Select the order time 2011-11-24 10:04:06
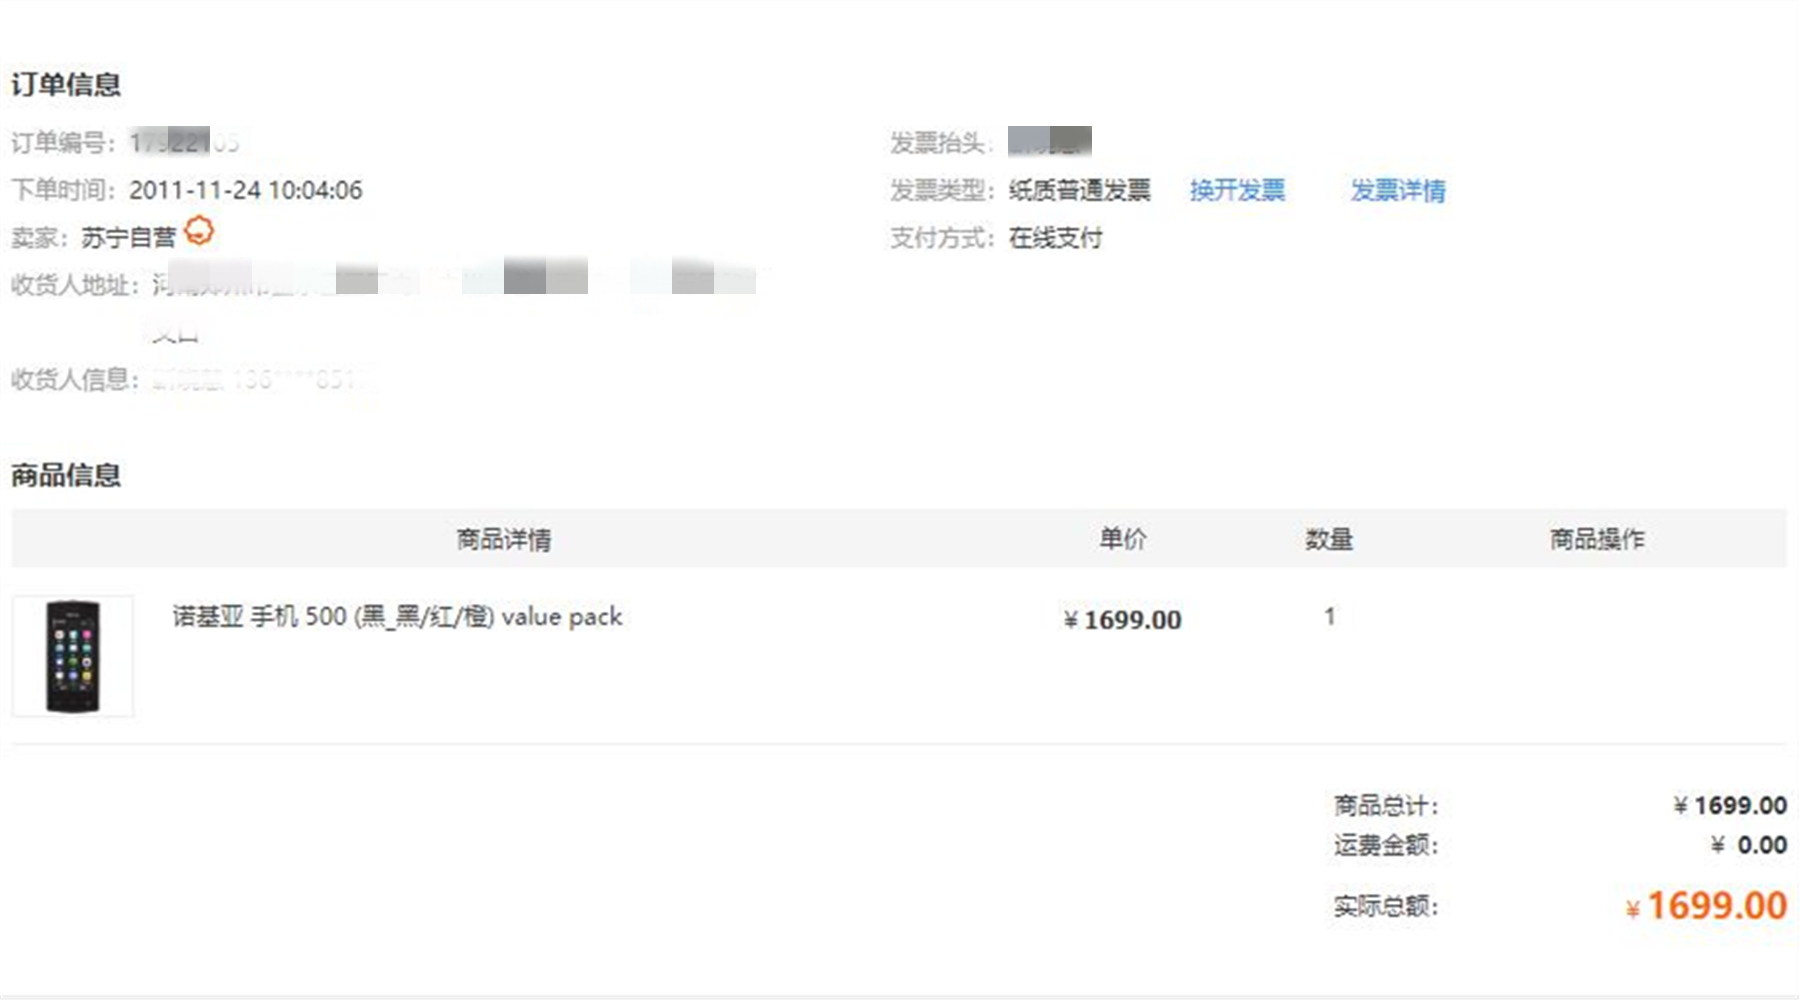 click(x=247, y=189)
